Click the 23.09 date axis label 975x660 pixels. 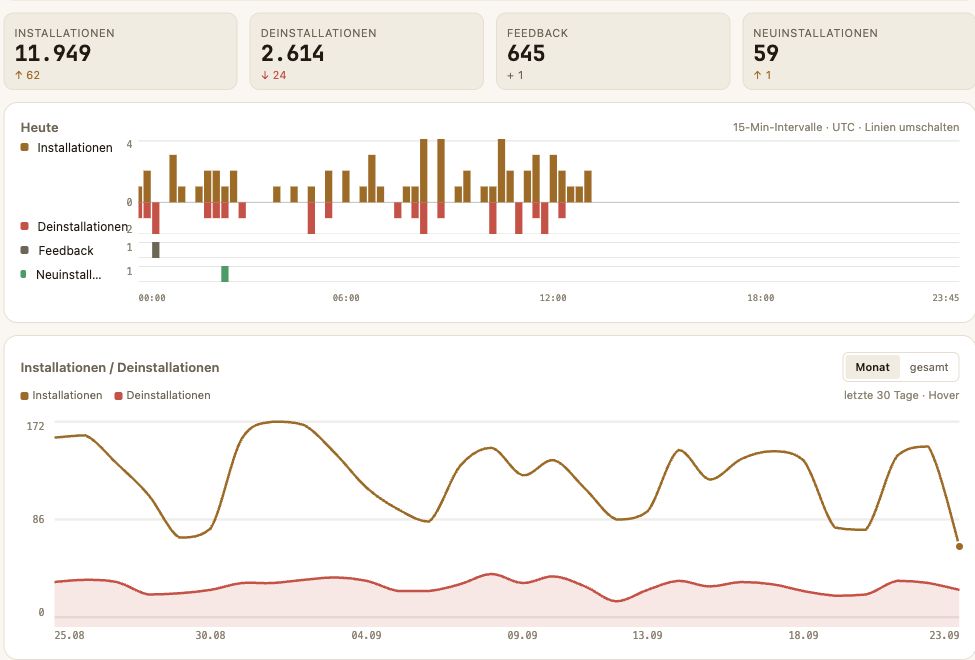[x=945, y=635]
